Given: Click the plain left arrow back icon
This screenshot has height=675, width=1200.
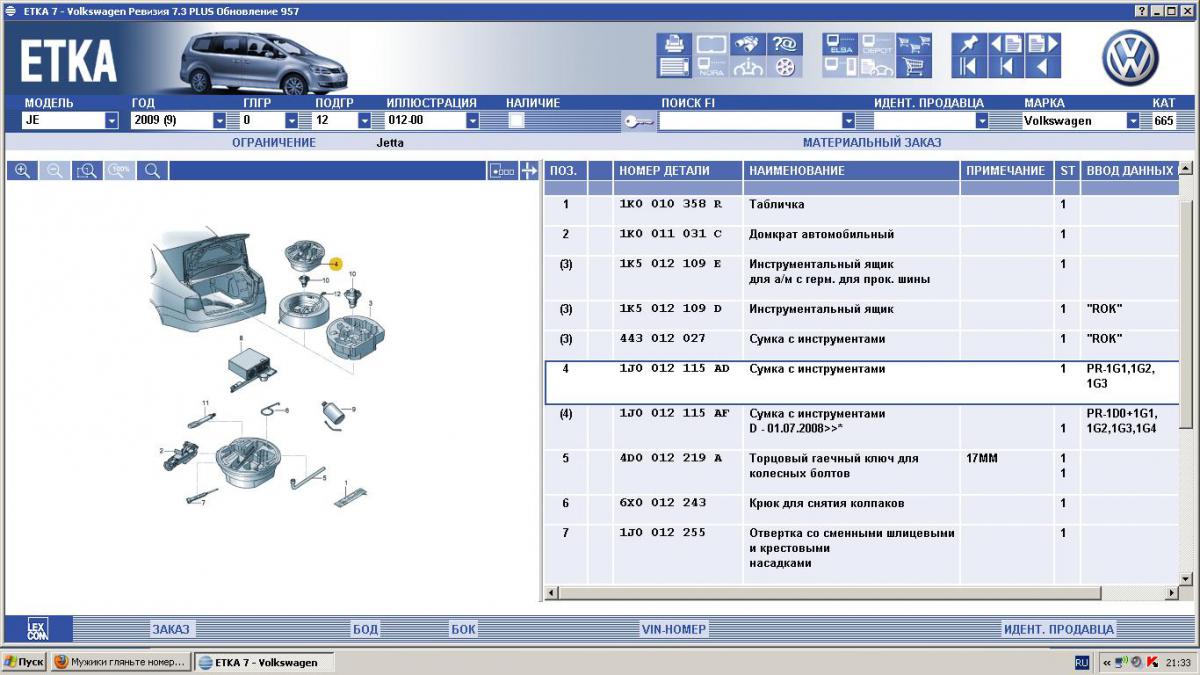Looking at the screenshot, I should [x=1043, y=67].
